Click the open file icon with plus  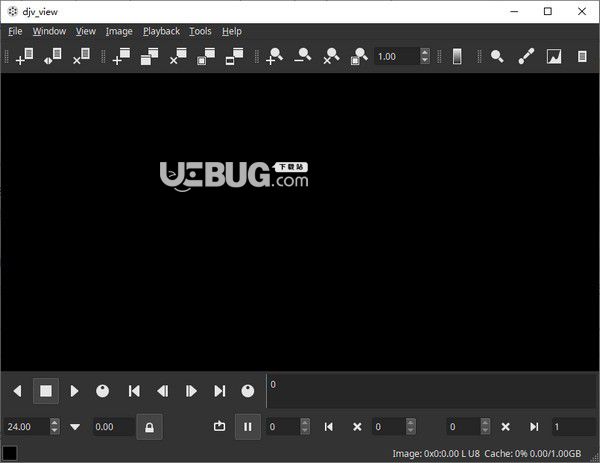coord(24,57)
